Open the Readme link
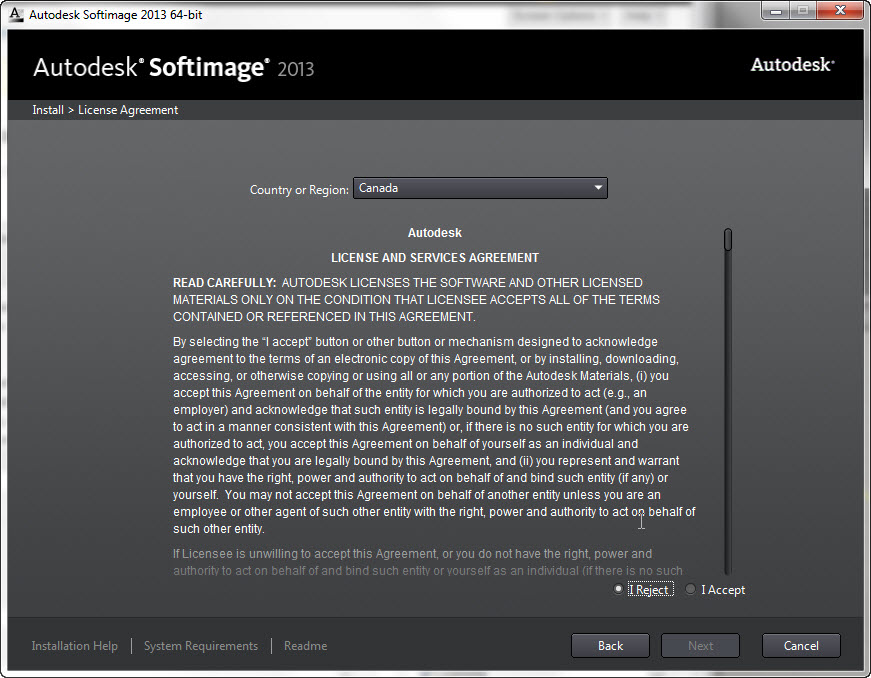 305,646
